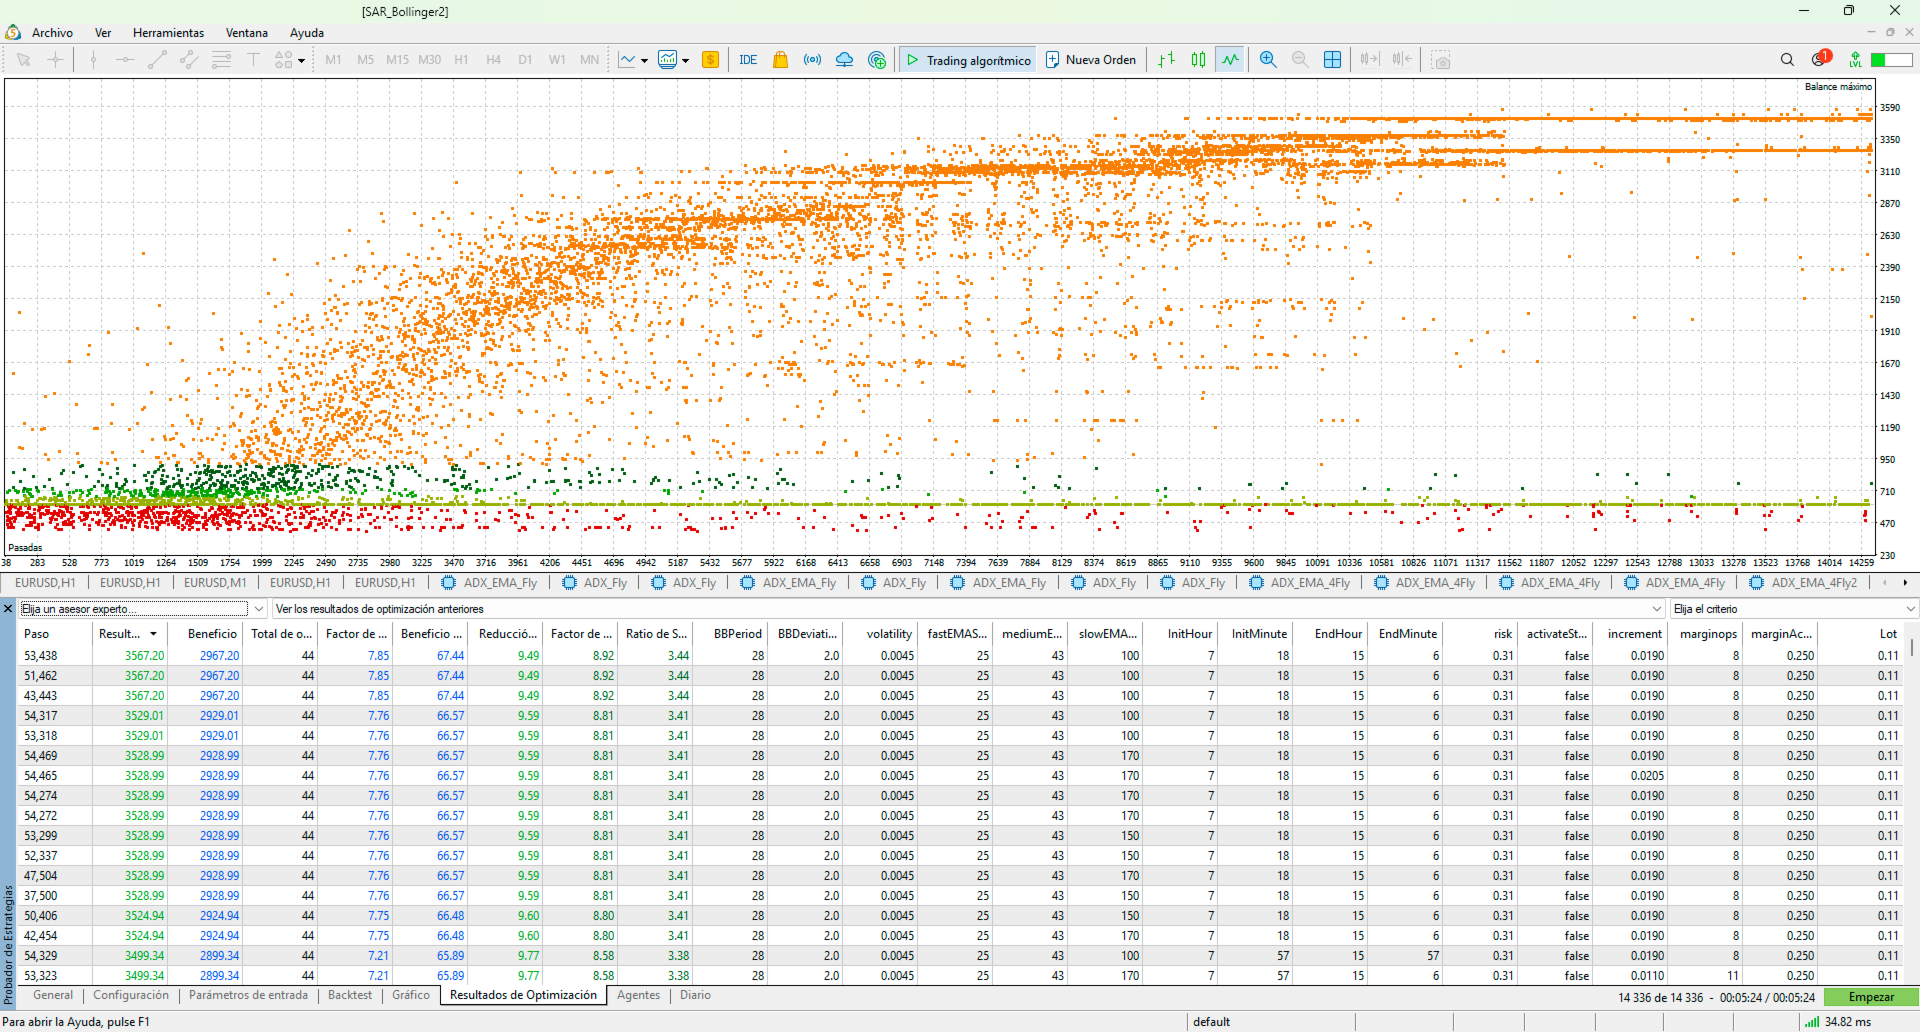
Task: Sort results by the Beneficio column
Action: [212, 633]
